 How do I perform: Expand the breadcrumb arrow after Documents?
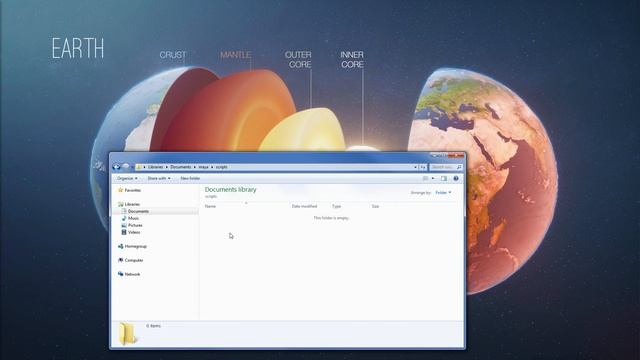point(194,167)
